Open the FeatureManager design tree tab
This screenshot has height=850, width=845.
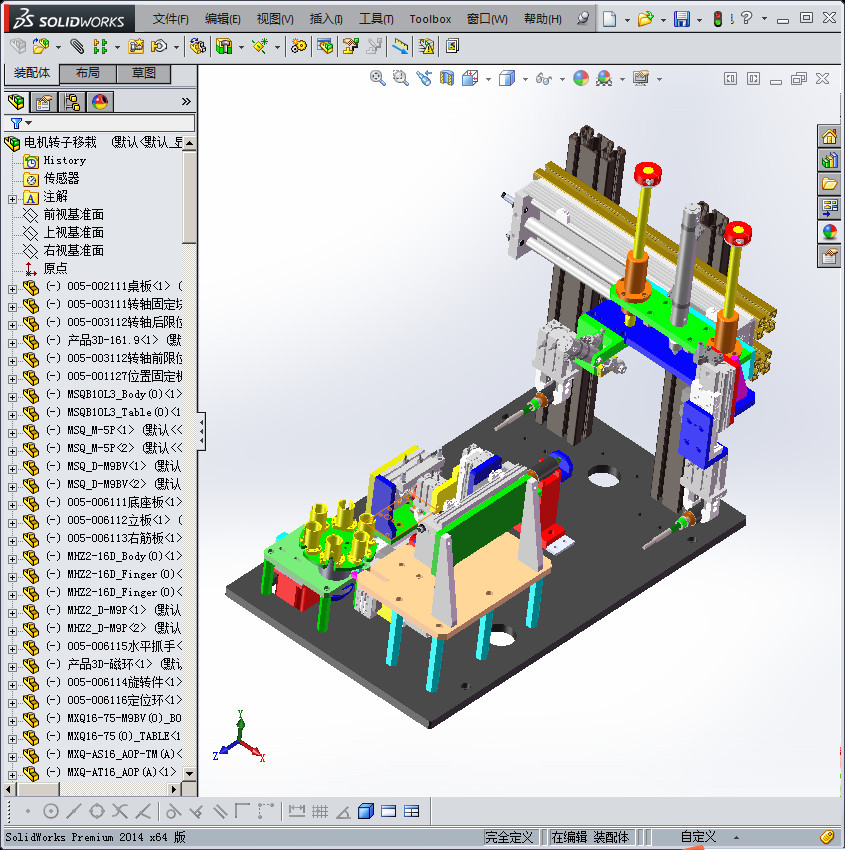(16, 101)
